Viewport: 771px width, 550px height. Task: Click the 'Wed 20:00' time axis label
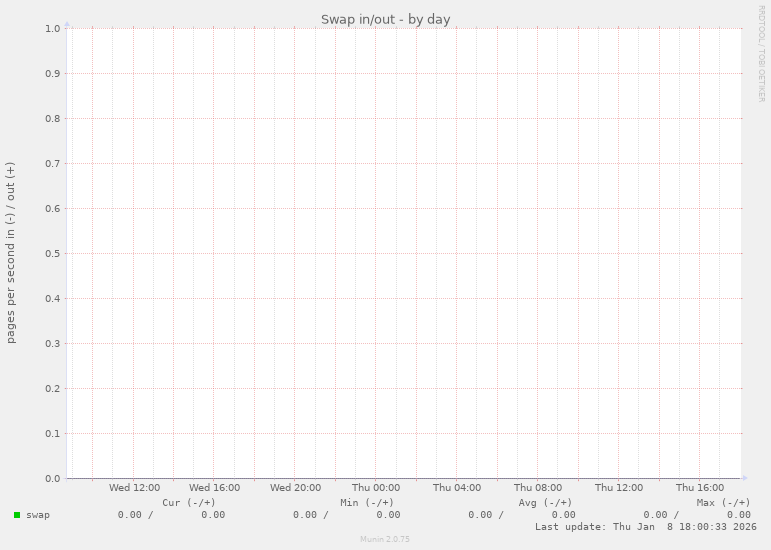point(296,488)
